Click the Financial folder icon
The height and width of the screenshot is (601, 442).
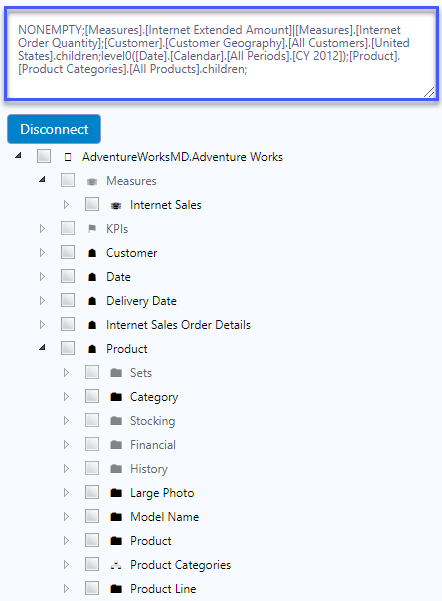tap(116, 445)
